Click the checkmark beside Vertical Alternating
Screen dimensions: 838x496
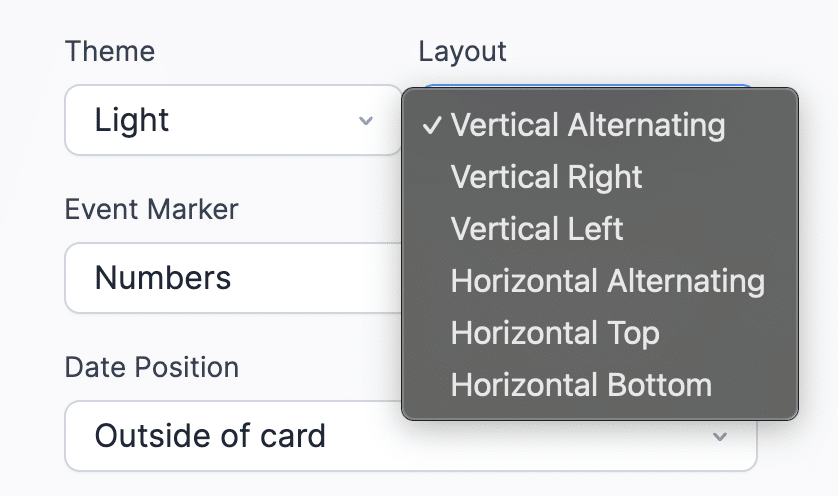click(x=432, y=126)
